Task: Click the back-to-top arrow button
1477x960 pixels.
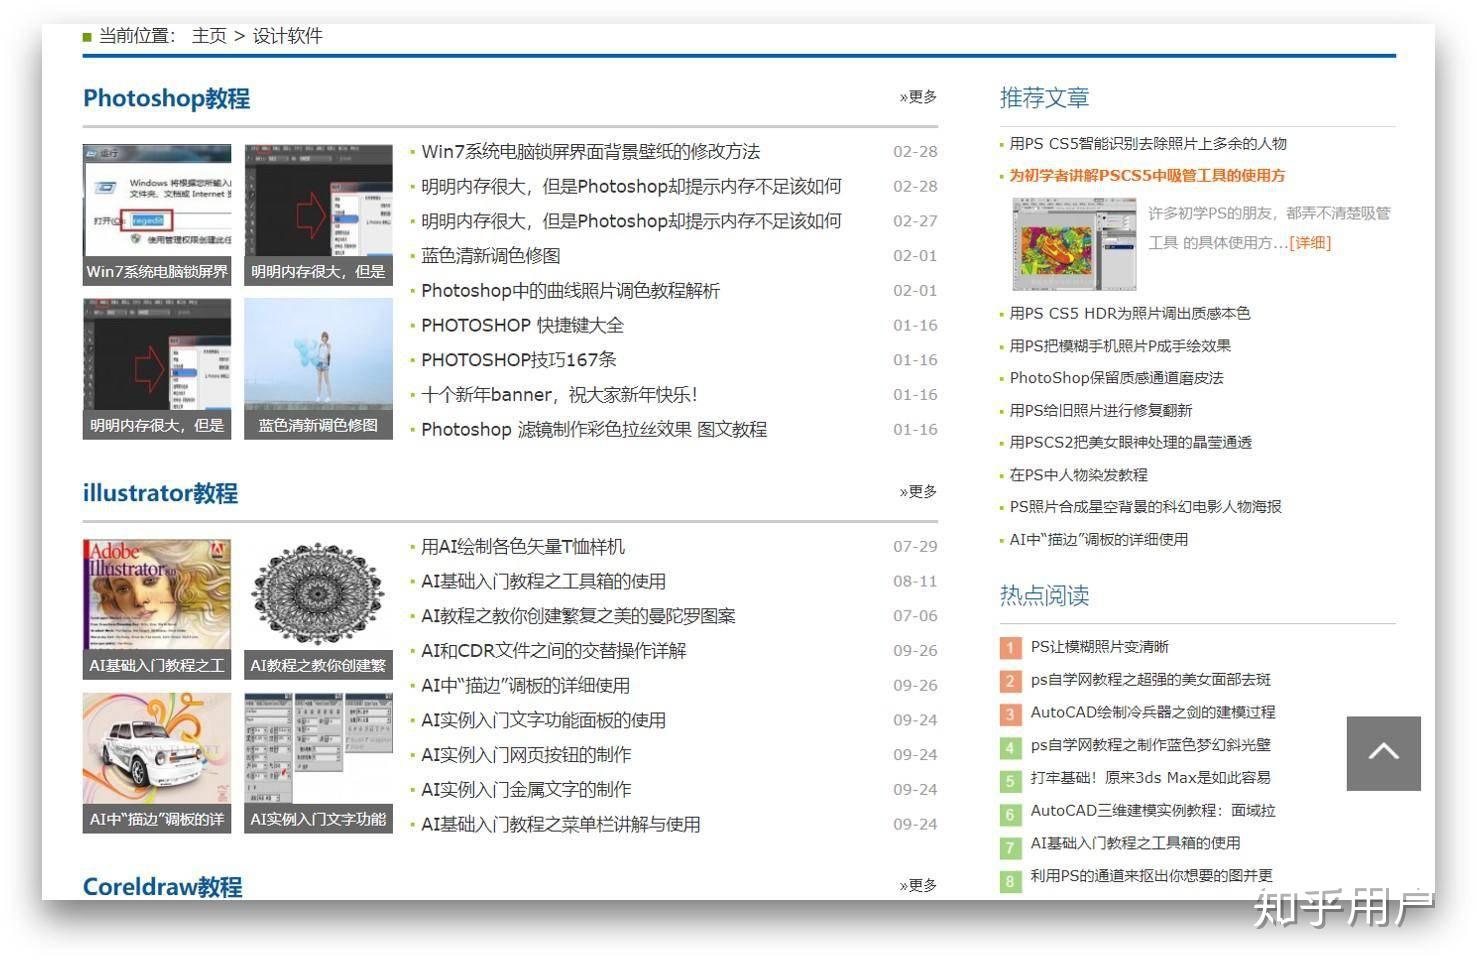Action: [1383, 753]
